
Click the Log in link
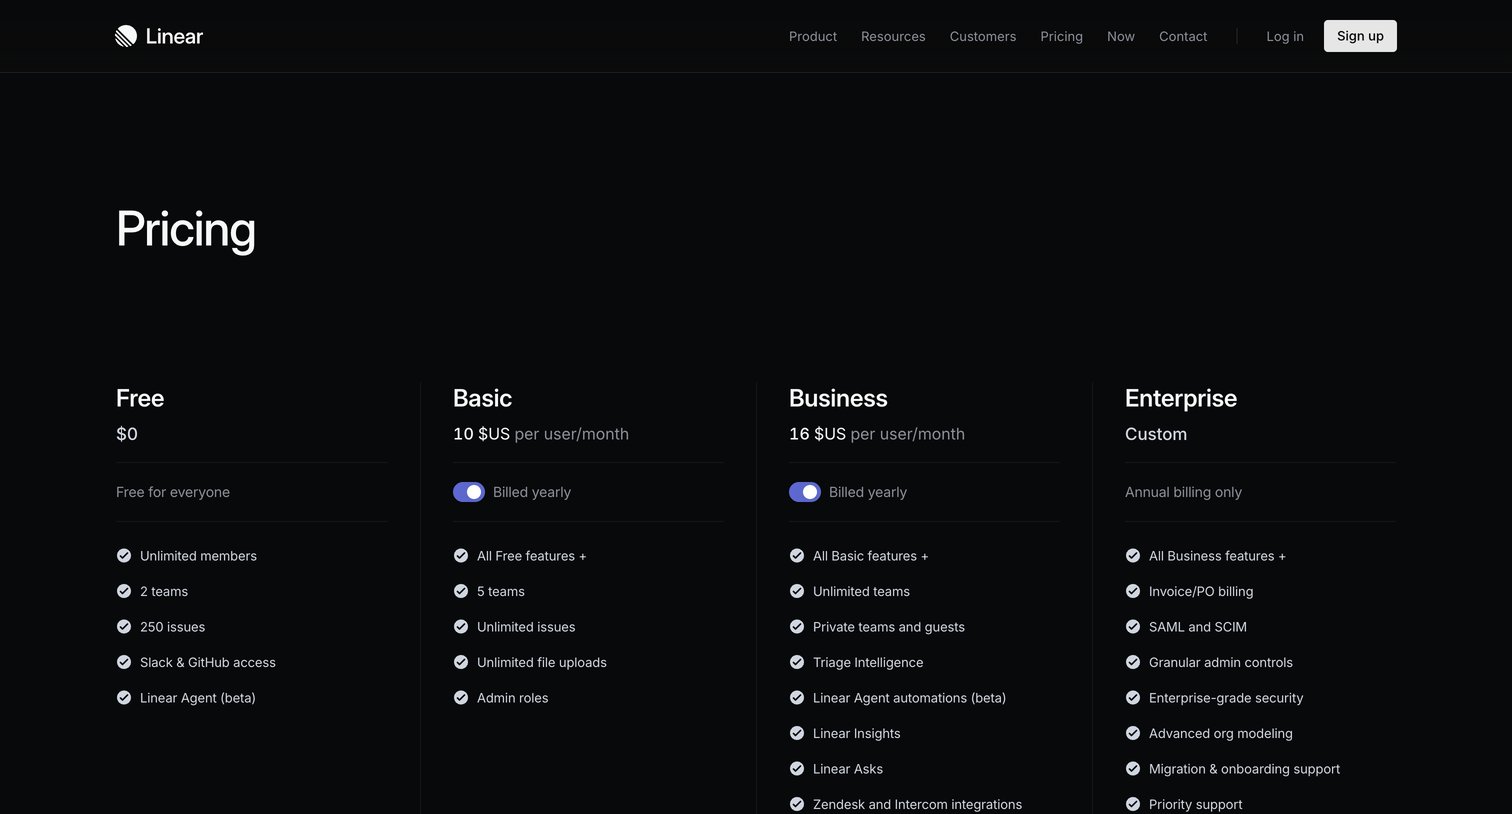(x=1285, y=36)
